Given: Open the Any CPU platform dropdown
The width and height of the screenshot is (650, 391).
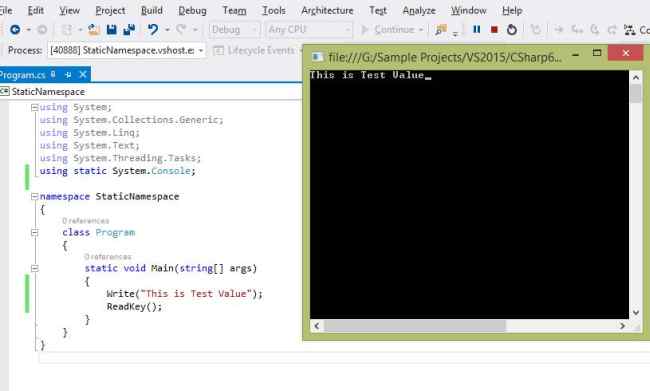Looking at the screenshot, I should click(309, 29).
